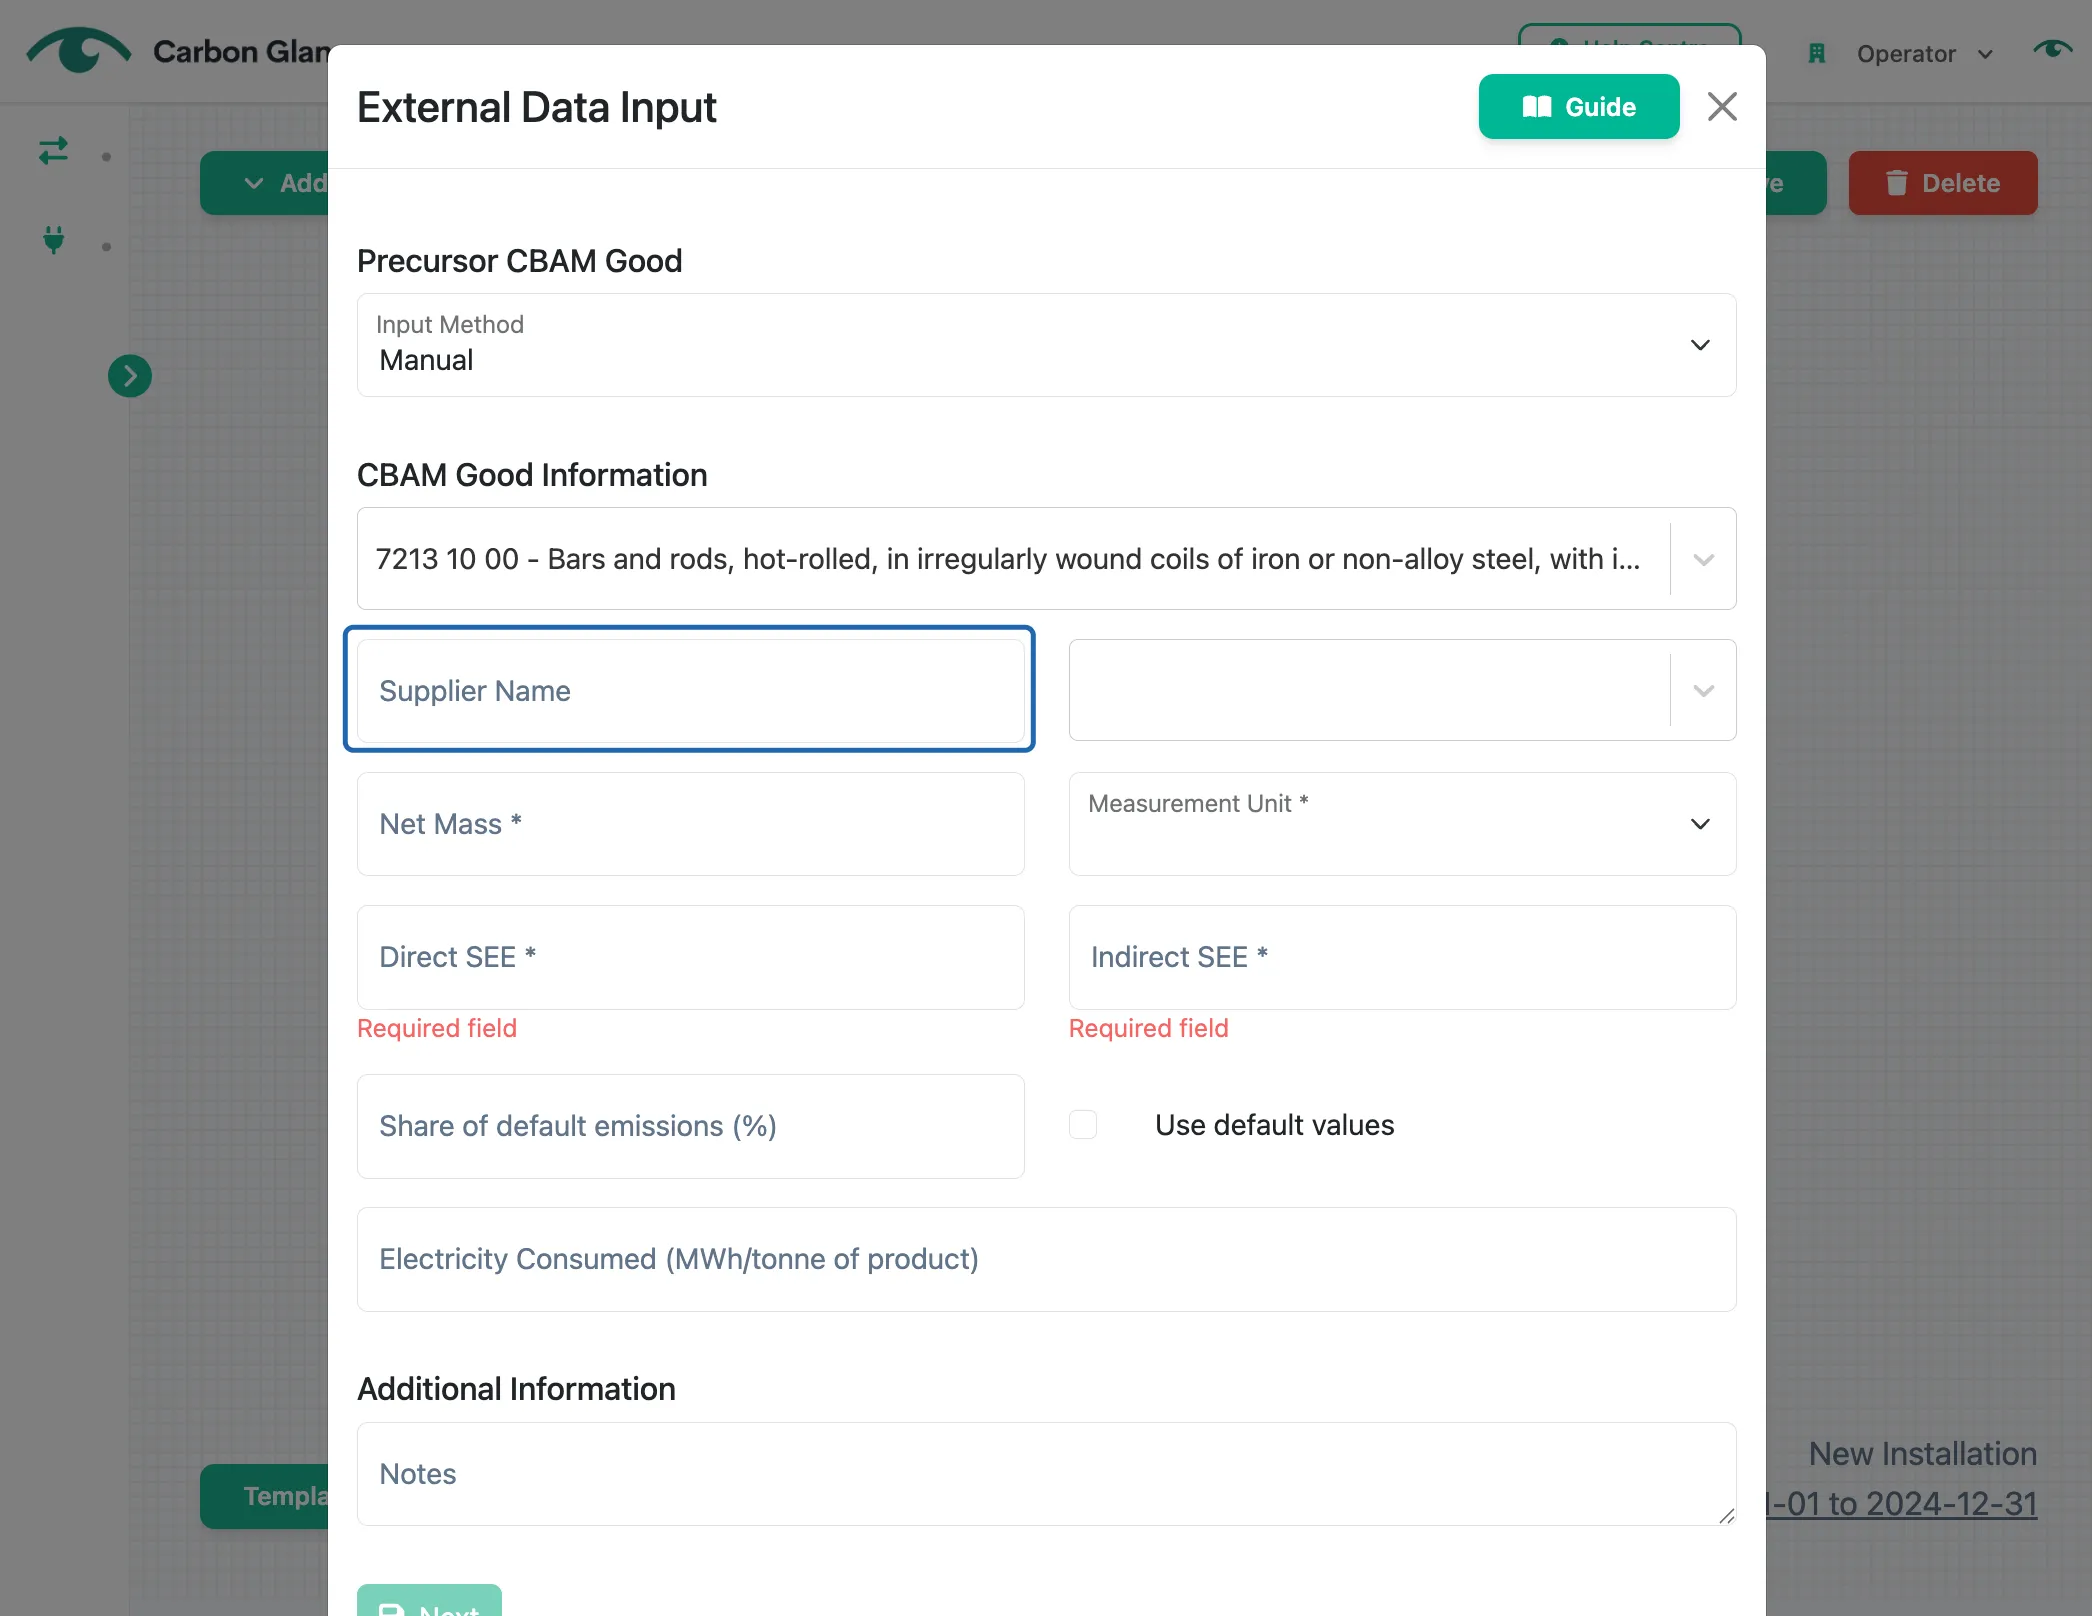The width and height of the screenshot is (2092, 1616).
Task: Open the Guide from the dialog header
Action: coord(1578,106)
